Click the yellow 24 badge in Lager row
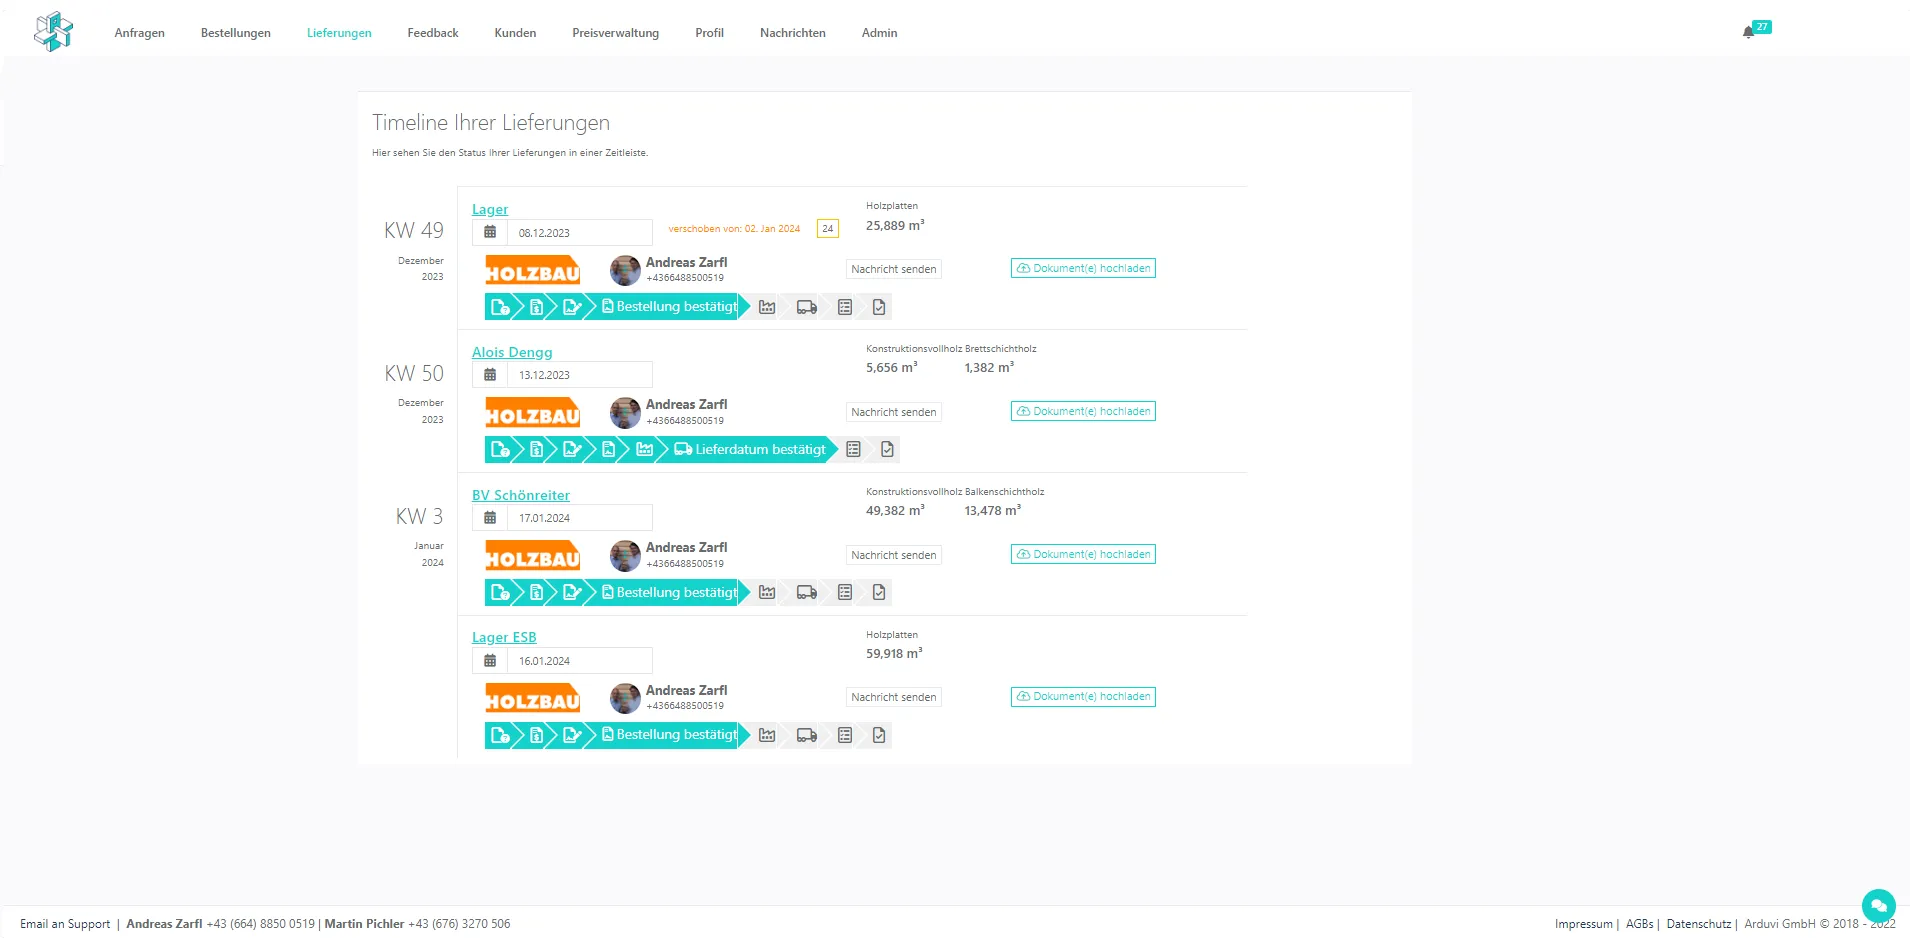The width and height of the screenshot is (1910, 938). [x=828, y=228]
